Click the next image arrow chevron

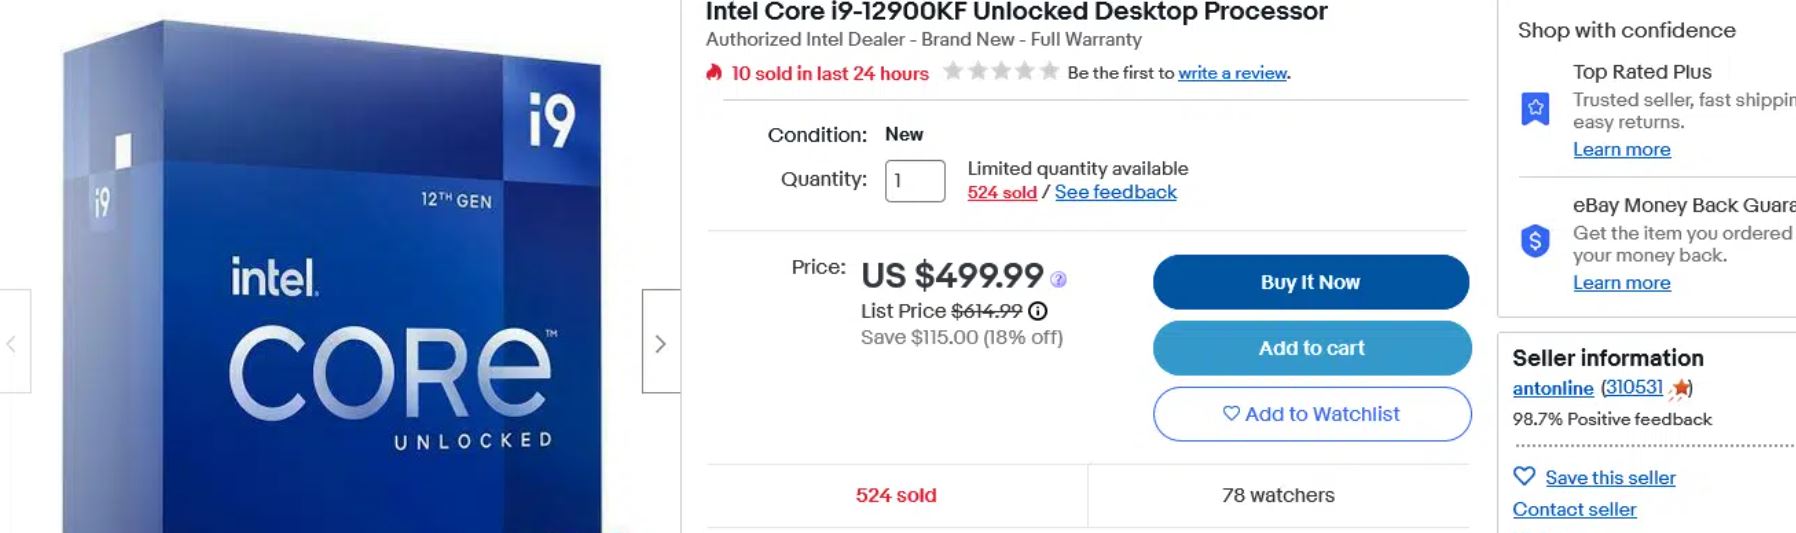(660, 343)
